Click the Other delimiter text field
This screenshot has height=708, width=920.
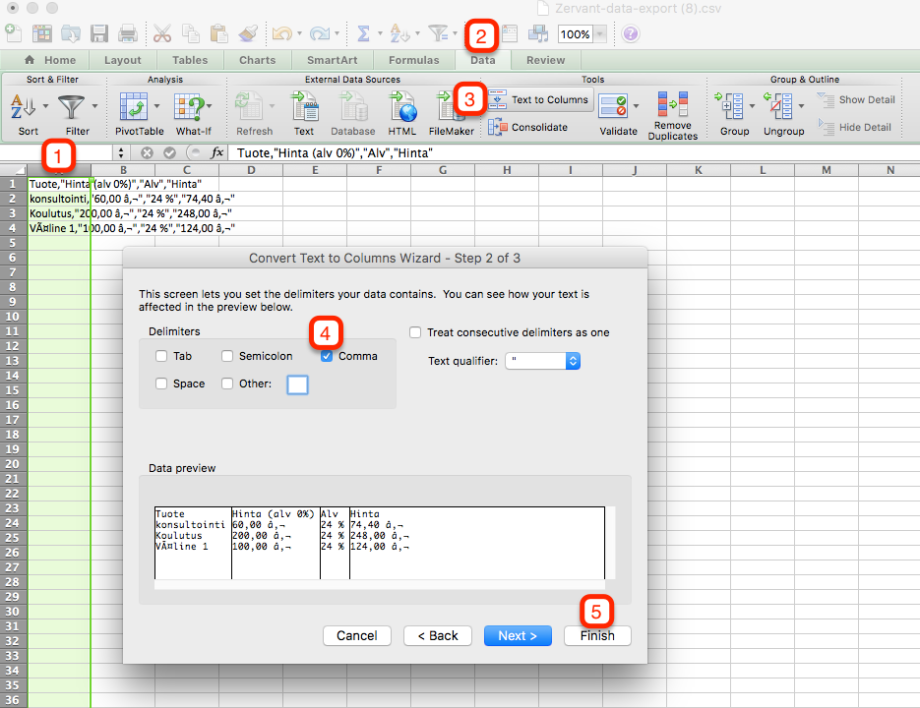(x=297, y=385)
